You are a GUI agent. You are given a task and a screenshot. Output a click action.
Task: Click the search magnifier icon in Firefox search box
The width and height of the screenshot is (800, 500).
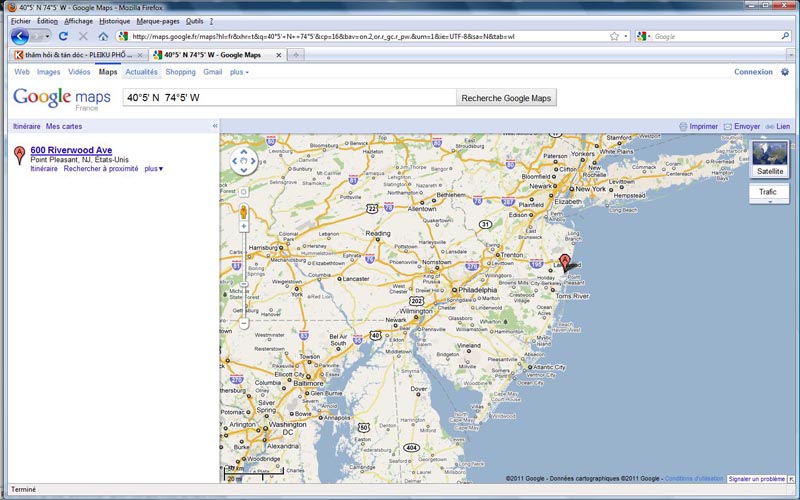[785, 36]
